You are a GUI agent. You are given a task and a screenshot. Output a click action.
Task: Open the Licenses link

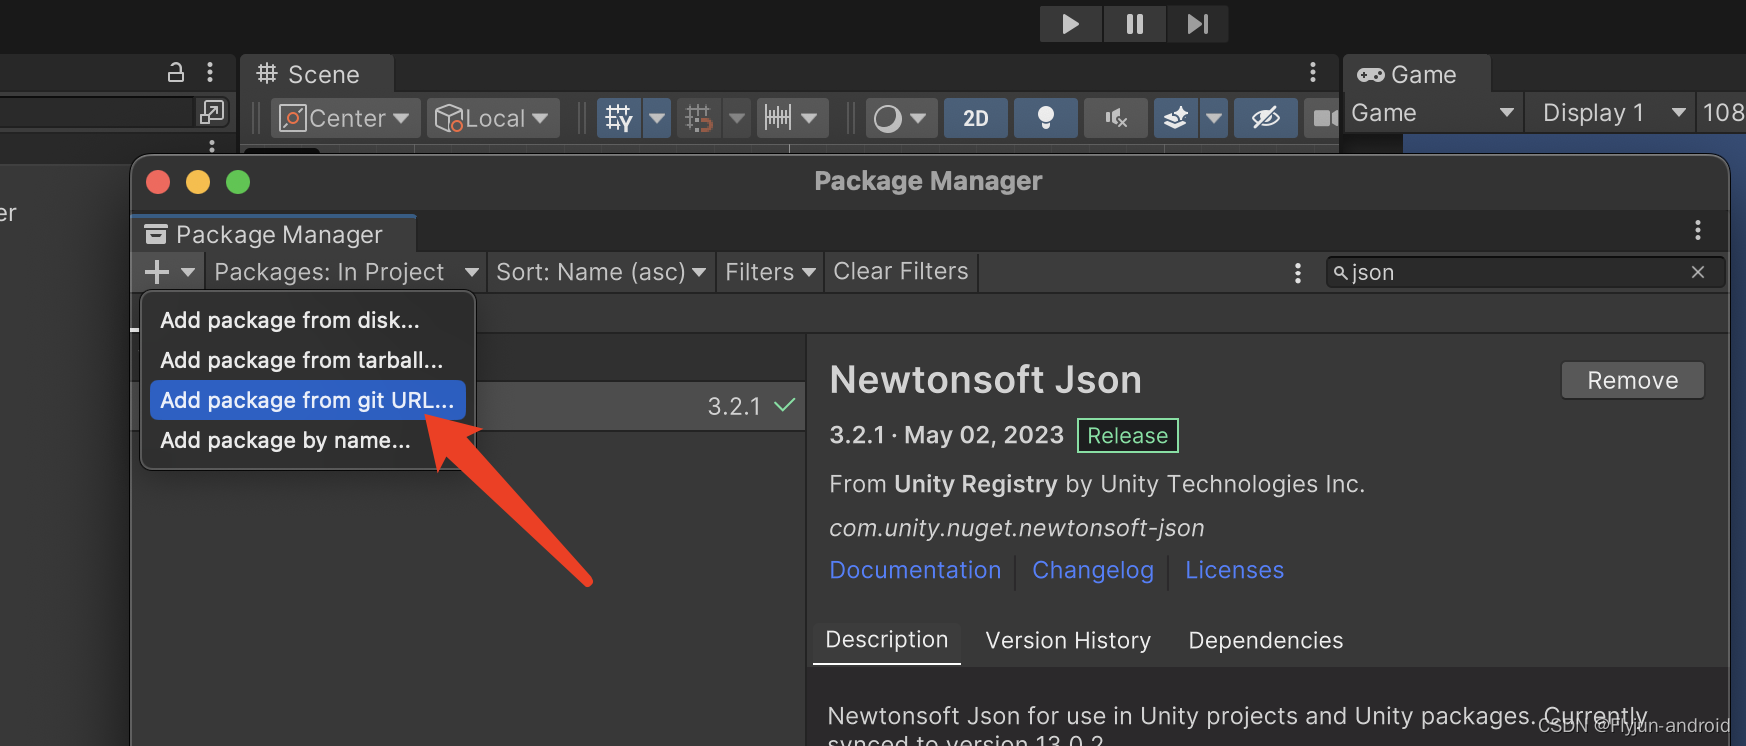coord(1234,570)
